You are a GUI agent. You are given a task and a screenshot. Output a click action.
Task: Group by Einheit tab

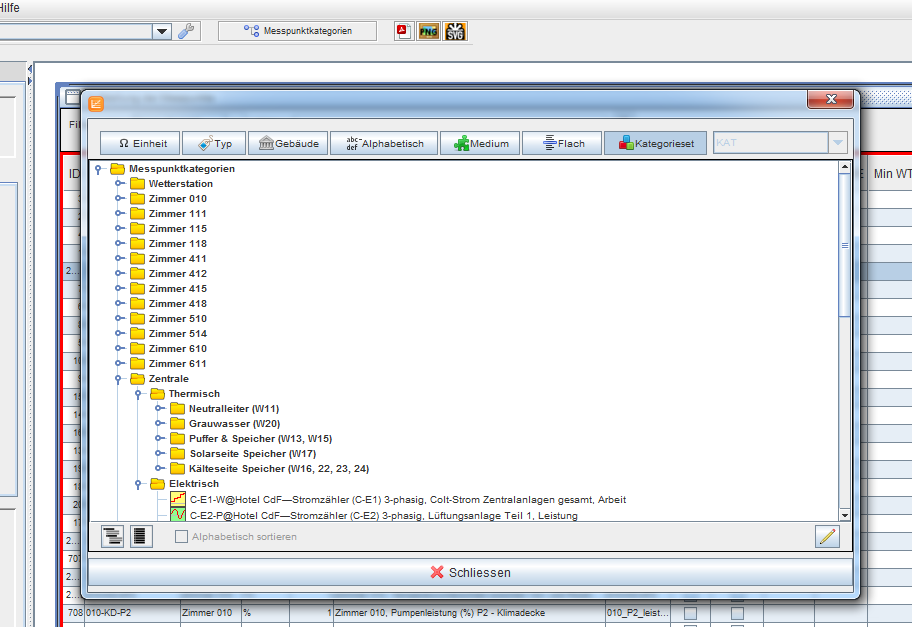pyautogui.click(x=140, y=143)
